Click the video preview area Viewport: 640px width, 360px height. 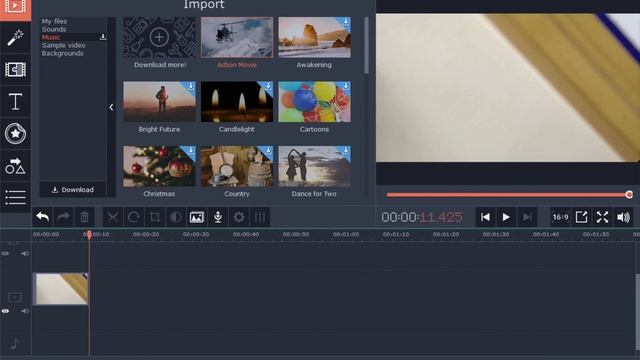tap(508, 88)
